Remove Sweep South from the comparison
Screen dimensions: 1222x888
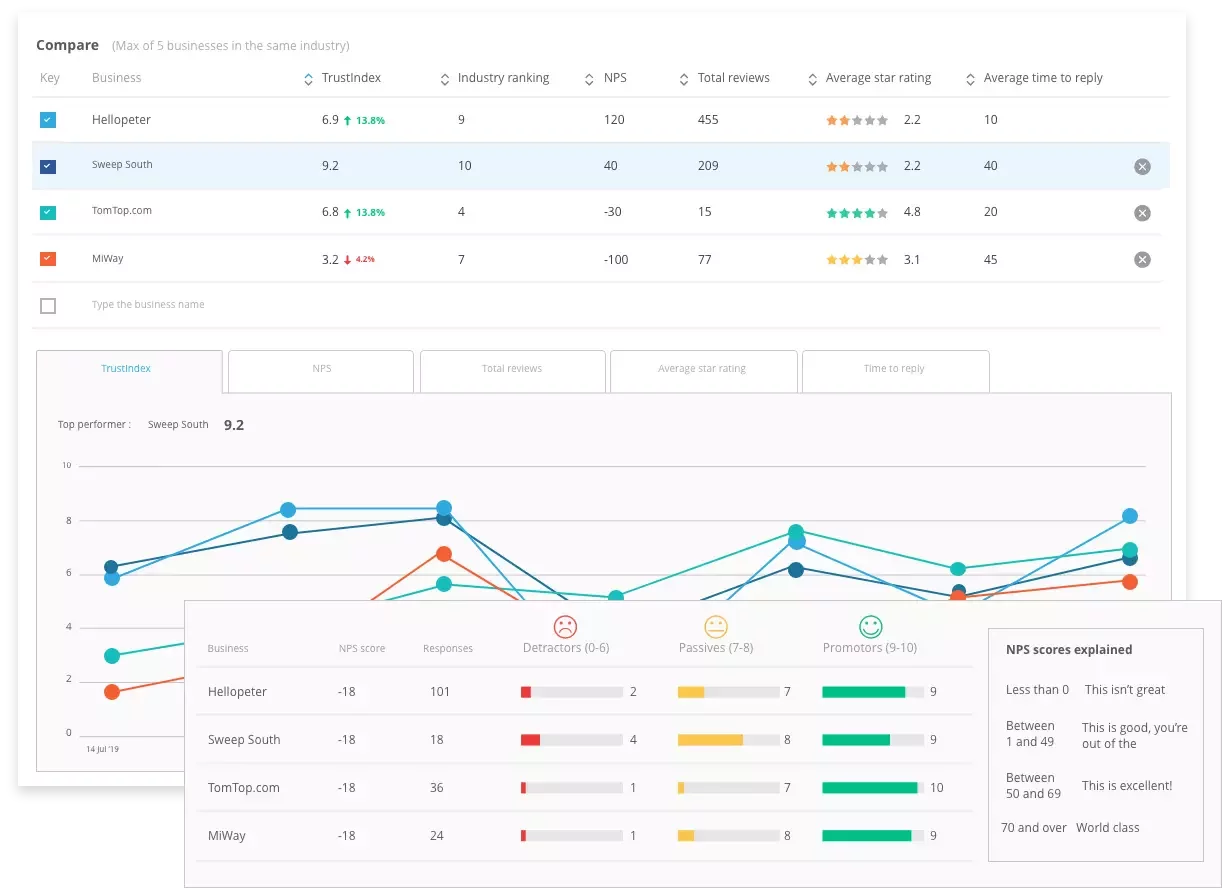1142,166
